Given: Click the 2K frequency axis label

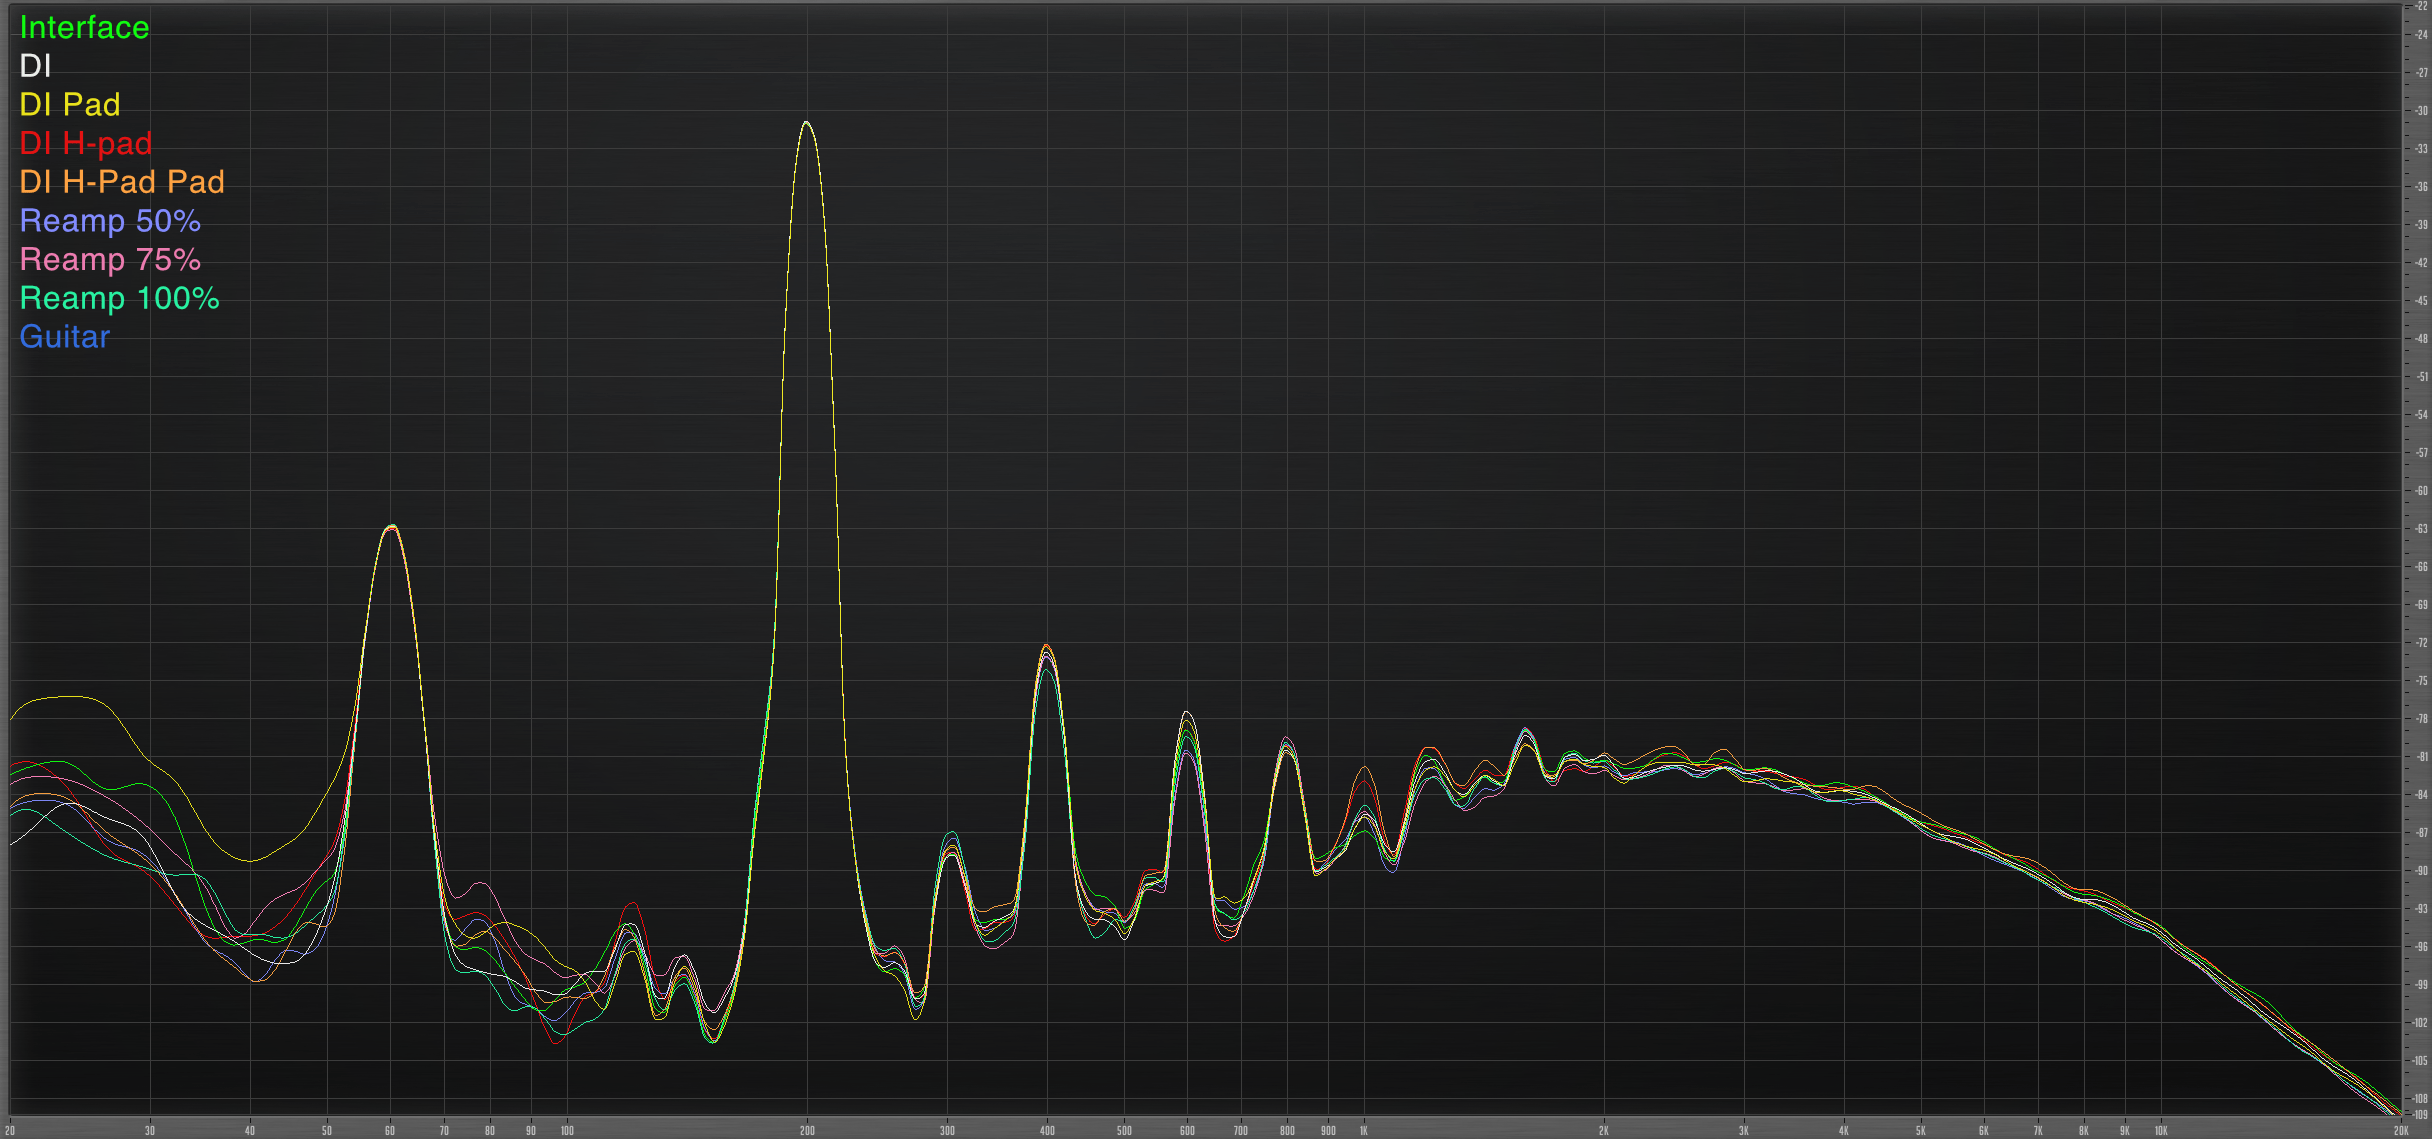Looking at the screenshot, I should tap(1603, 1130).
